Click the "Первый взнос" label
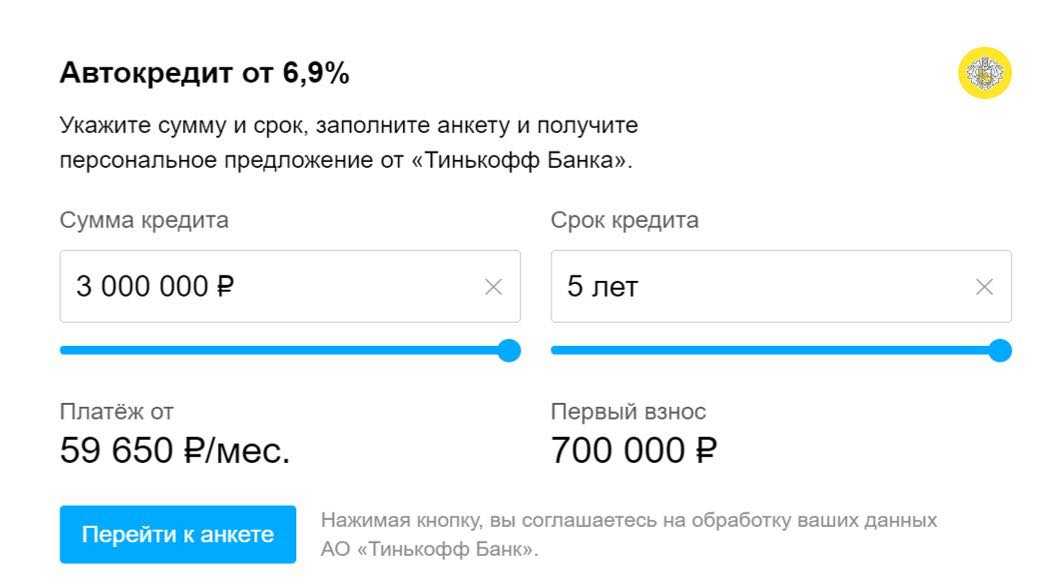 tap(628, 411)
